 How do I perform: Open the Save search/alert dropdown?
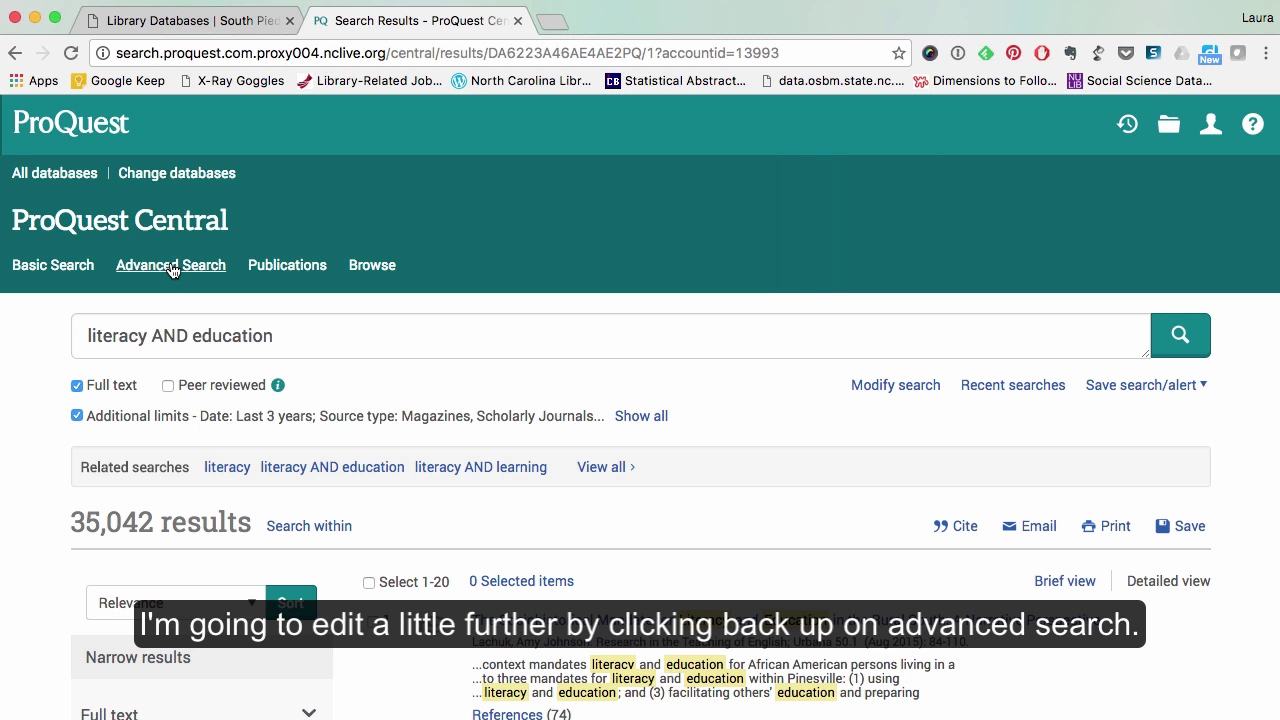1146,385
